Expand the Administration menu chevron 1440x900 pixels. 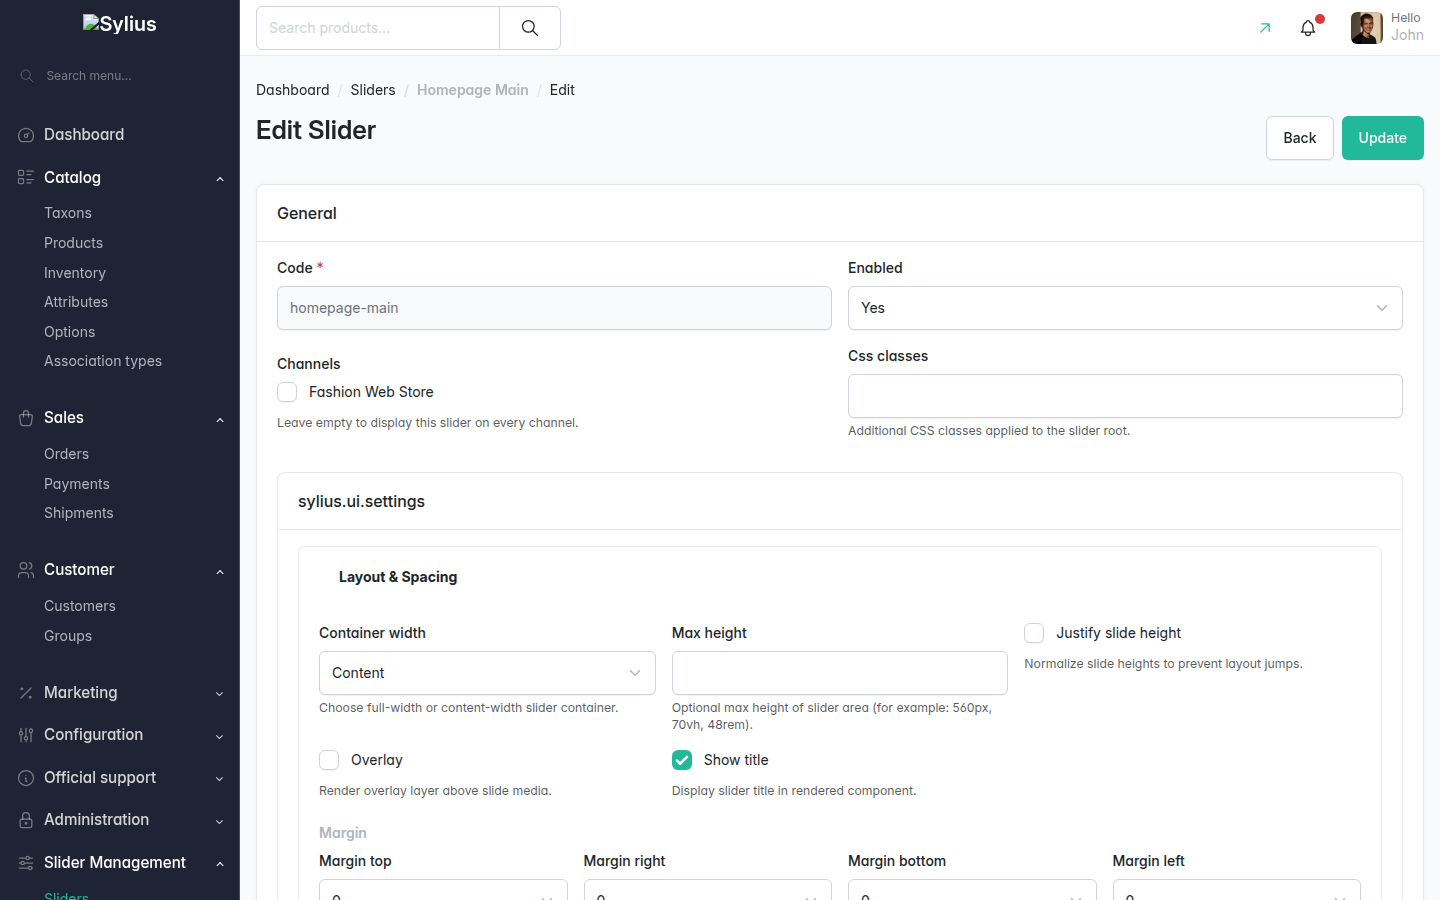pyautogui.click(x=220, y=822)
